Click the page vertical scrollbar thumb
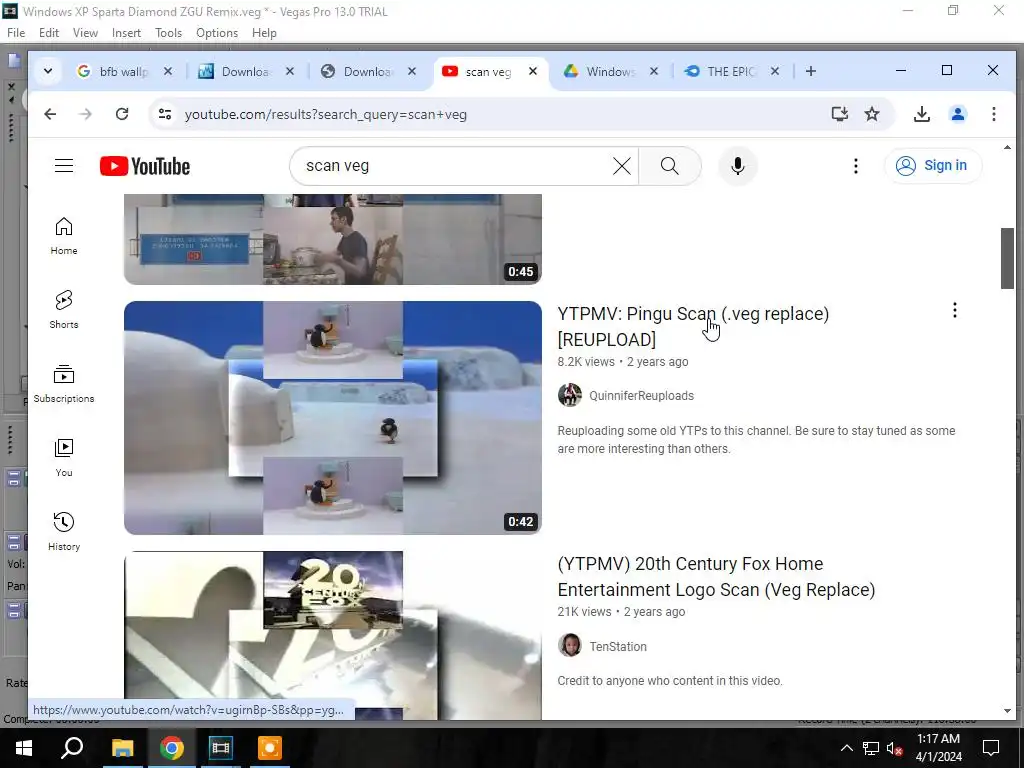 click(1007, 258)
